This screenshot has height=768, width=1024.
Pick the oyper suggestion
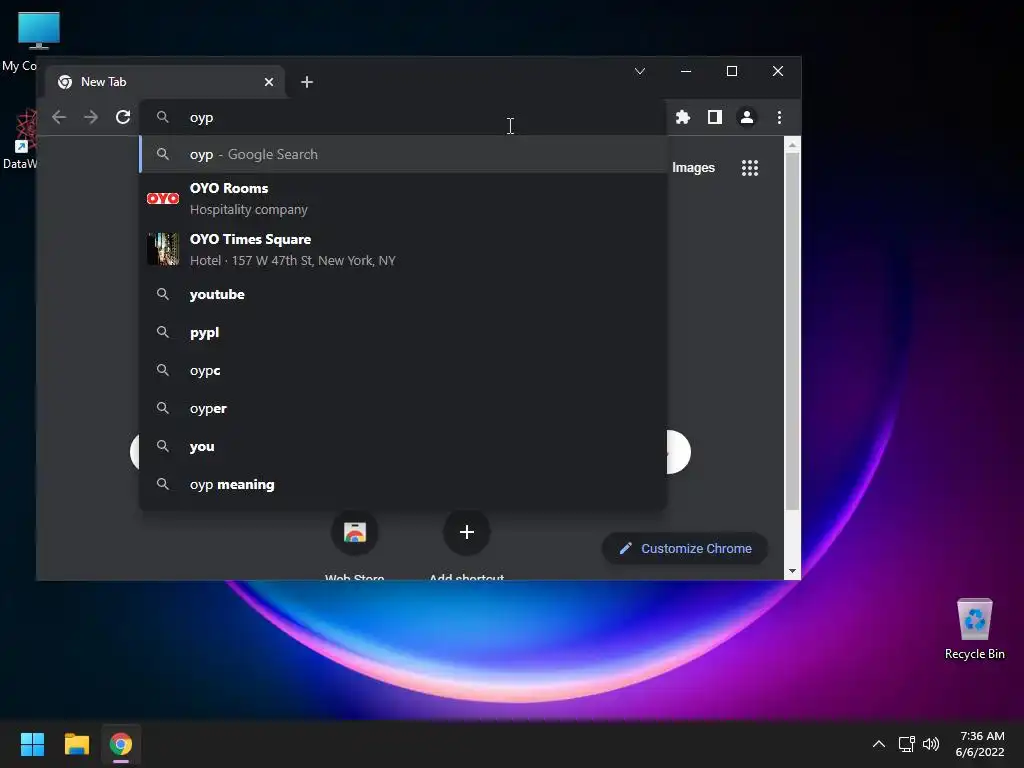point(402,408)
